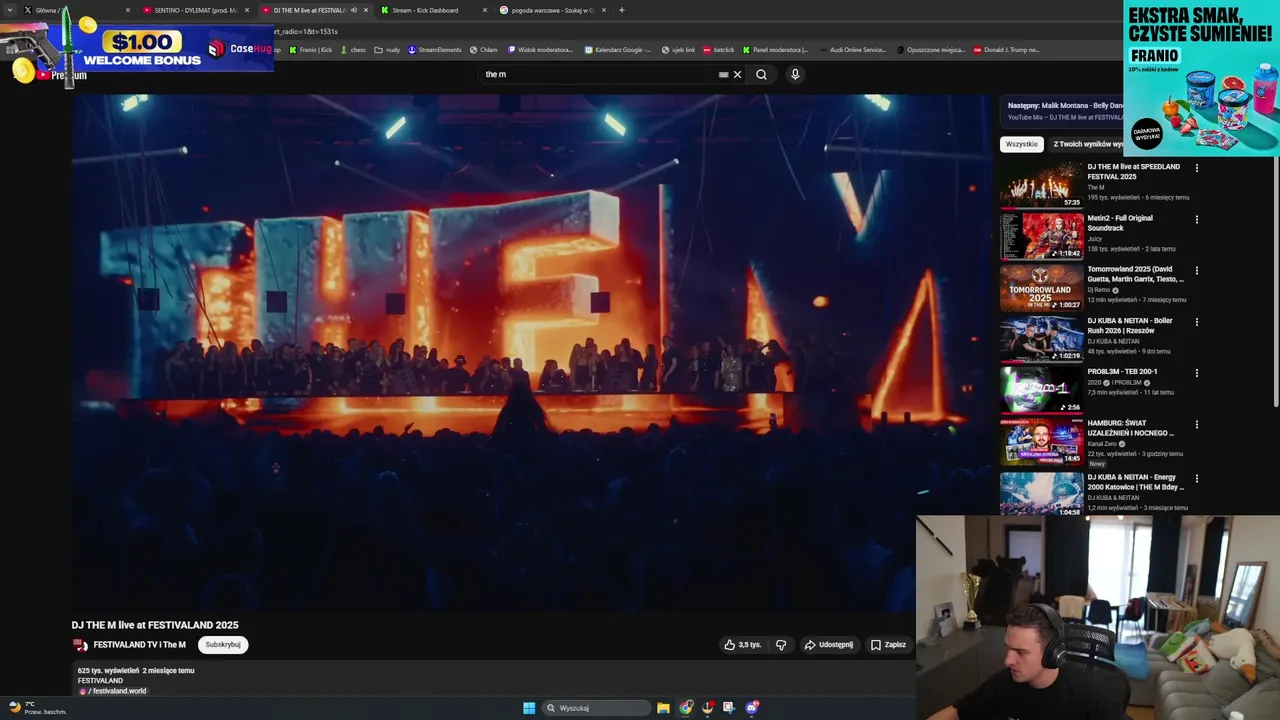Click the Franio Ekstra Smak advertisement overlay

point(1201,78)
